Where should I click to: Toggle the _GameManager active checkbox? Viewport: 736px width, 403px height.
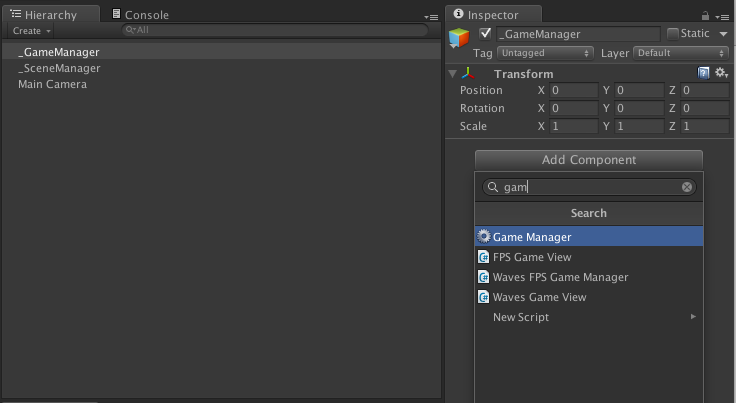(x=485, y=34)
